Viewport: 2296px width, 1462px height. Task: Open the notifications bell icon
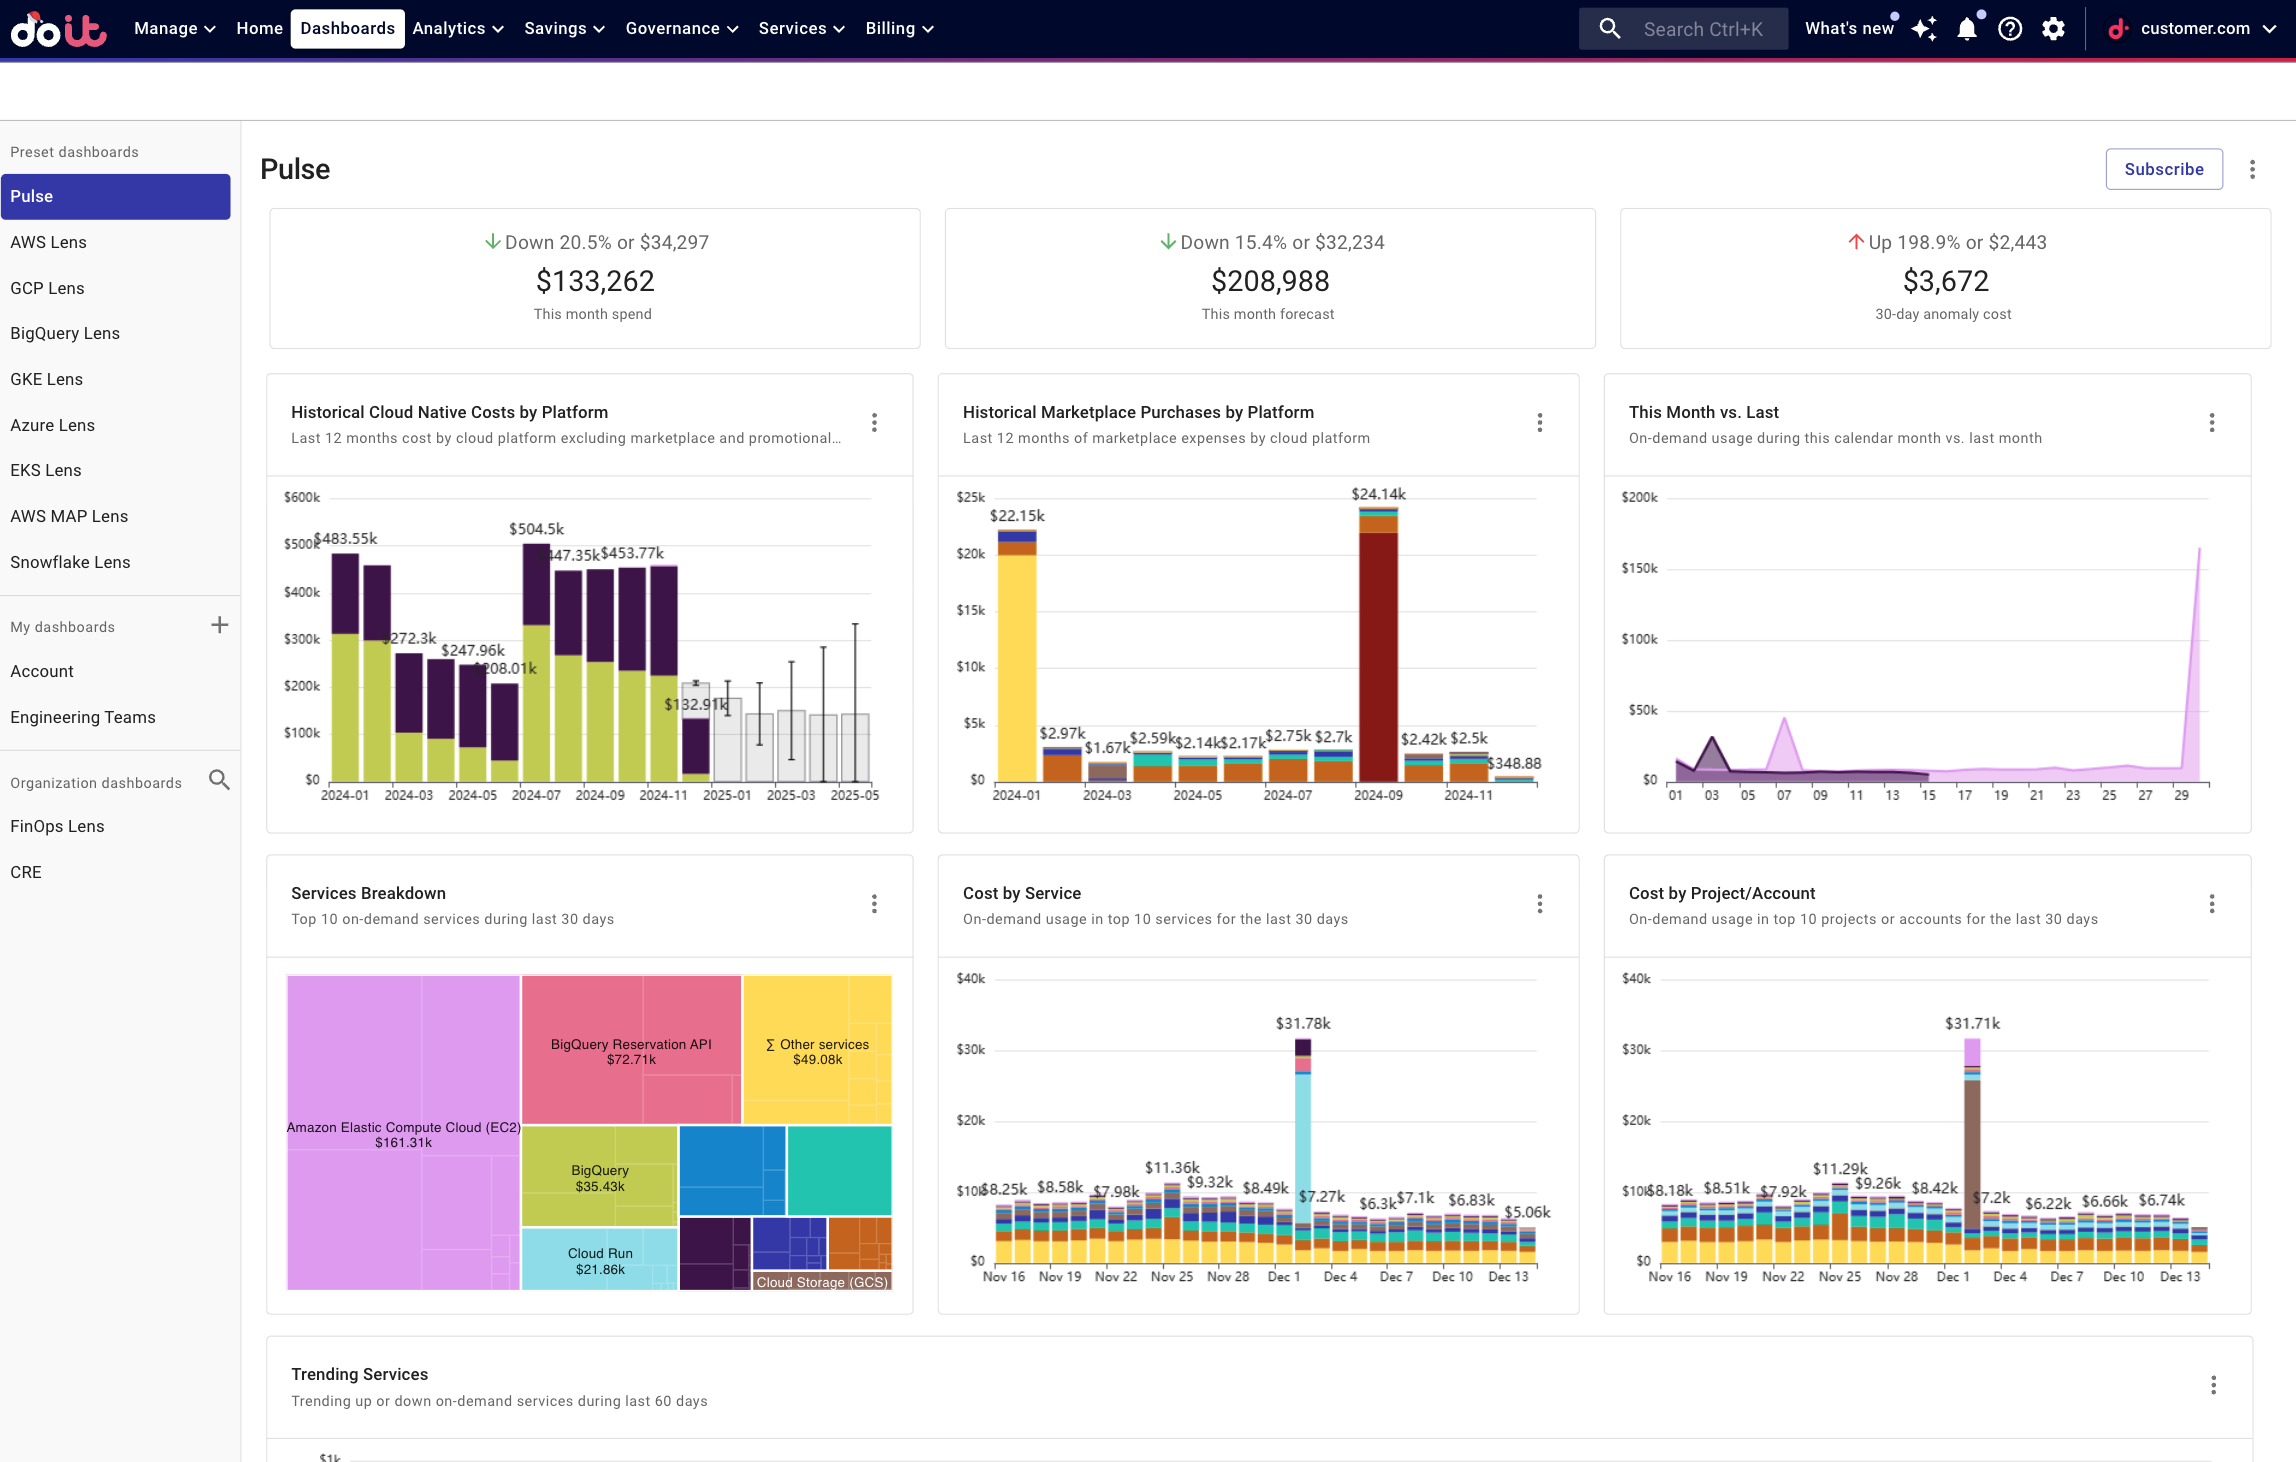pyautogui.click(x=1966, y=29)
